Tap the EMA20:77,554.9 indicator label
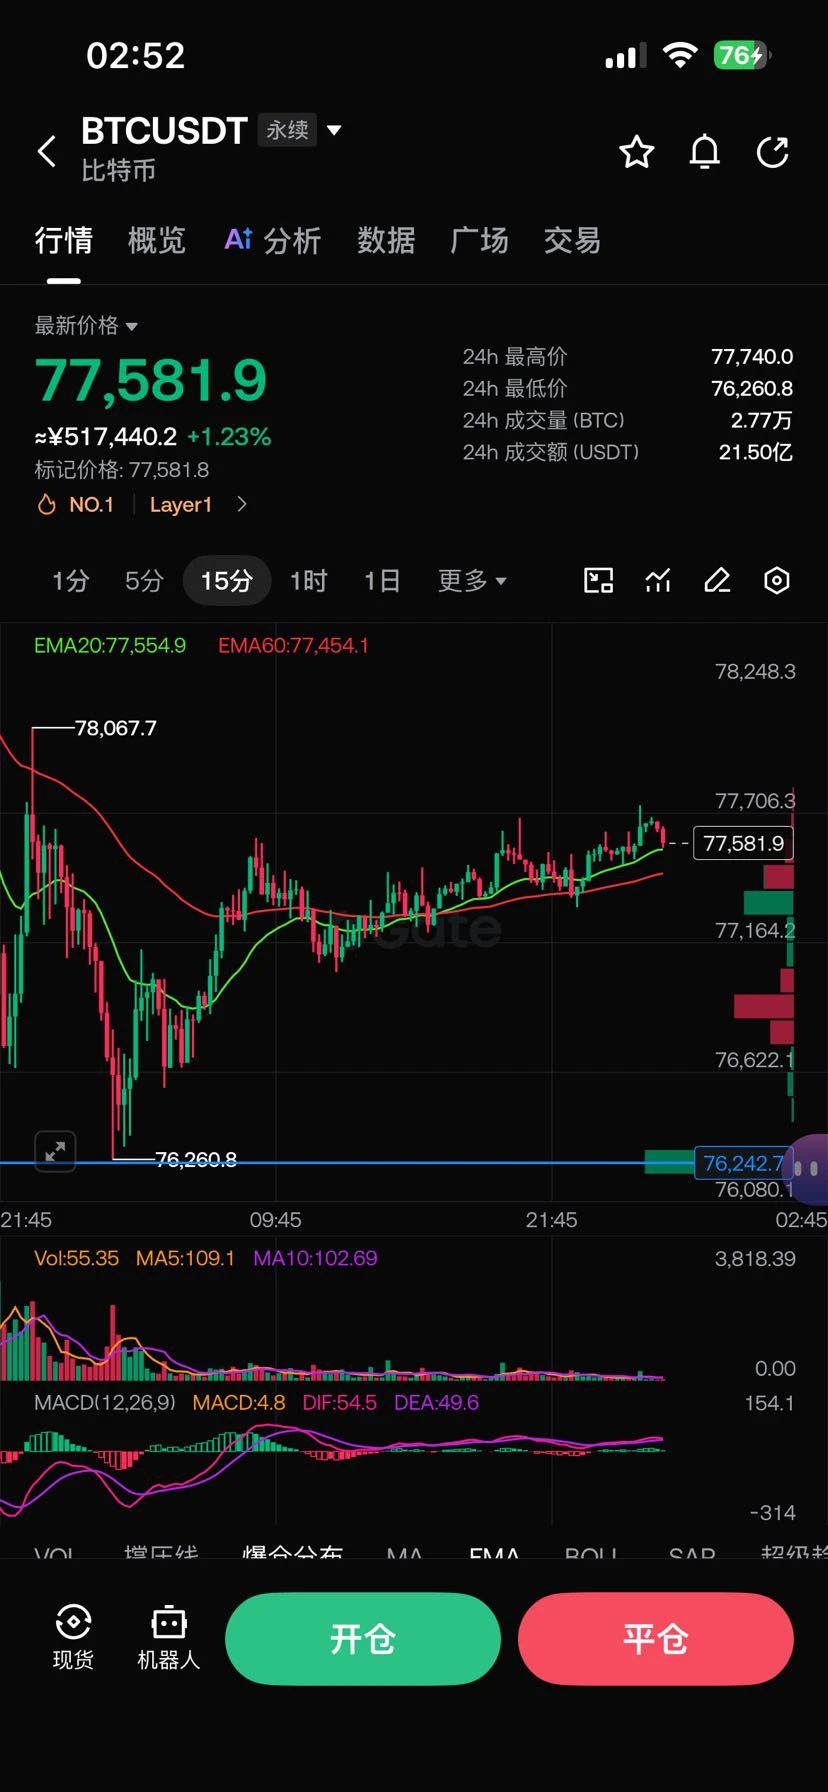Screen dimensions: 828x1792 [110, 646]
